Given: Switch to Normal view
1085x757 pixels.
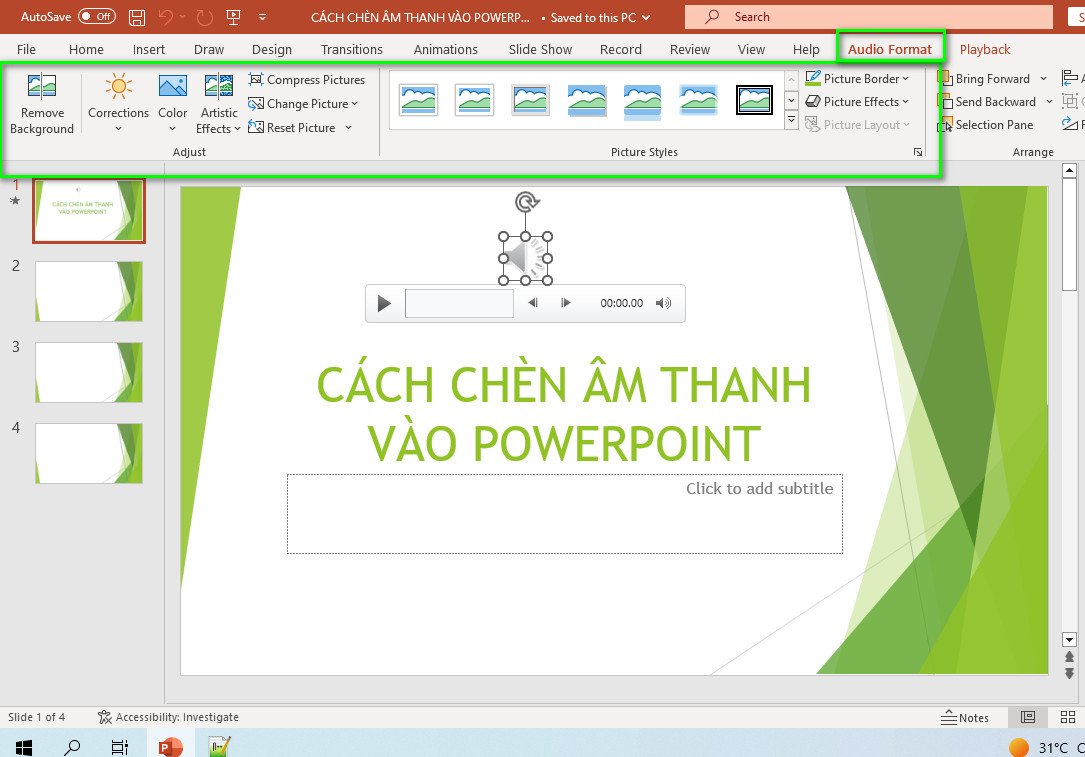Looking at the screenshot, I should point(1028,718).
